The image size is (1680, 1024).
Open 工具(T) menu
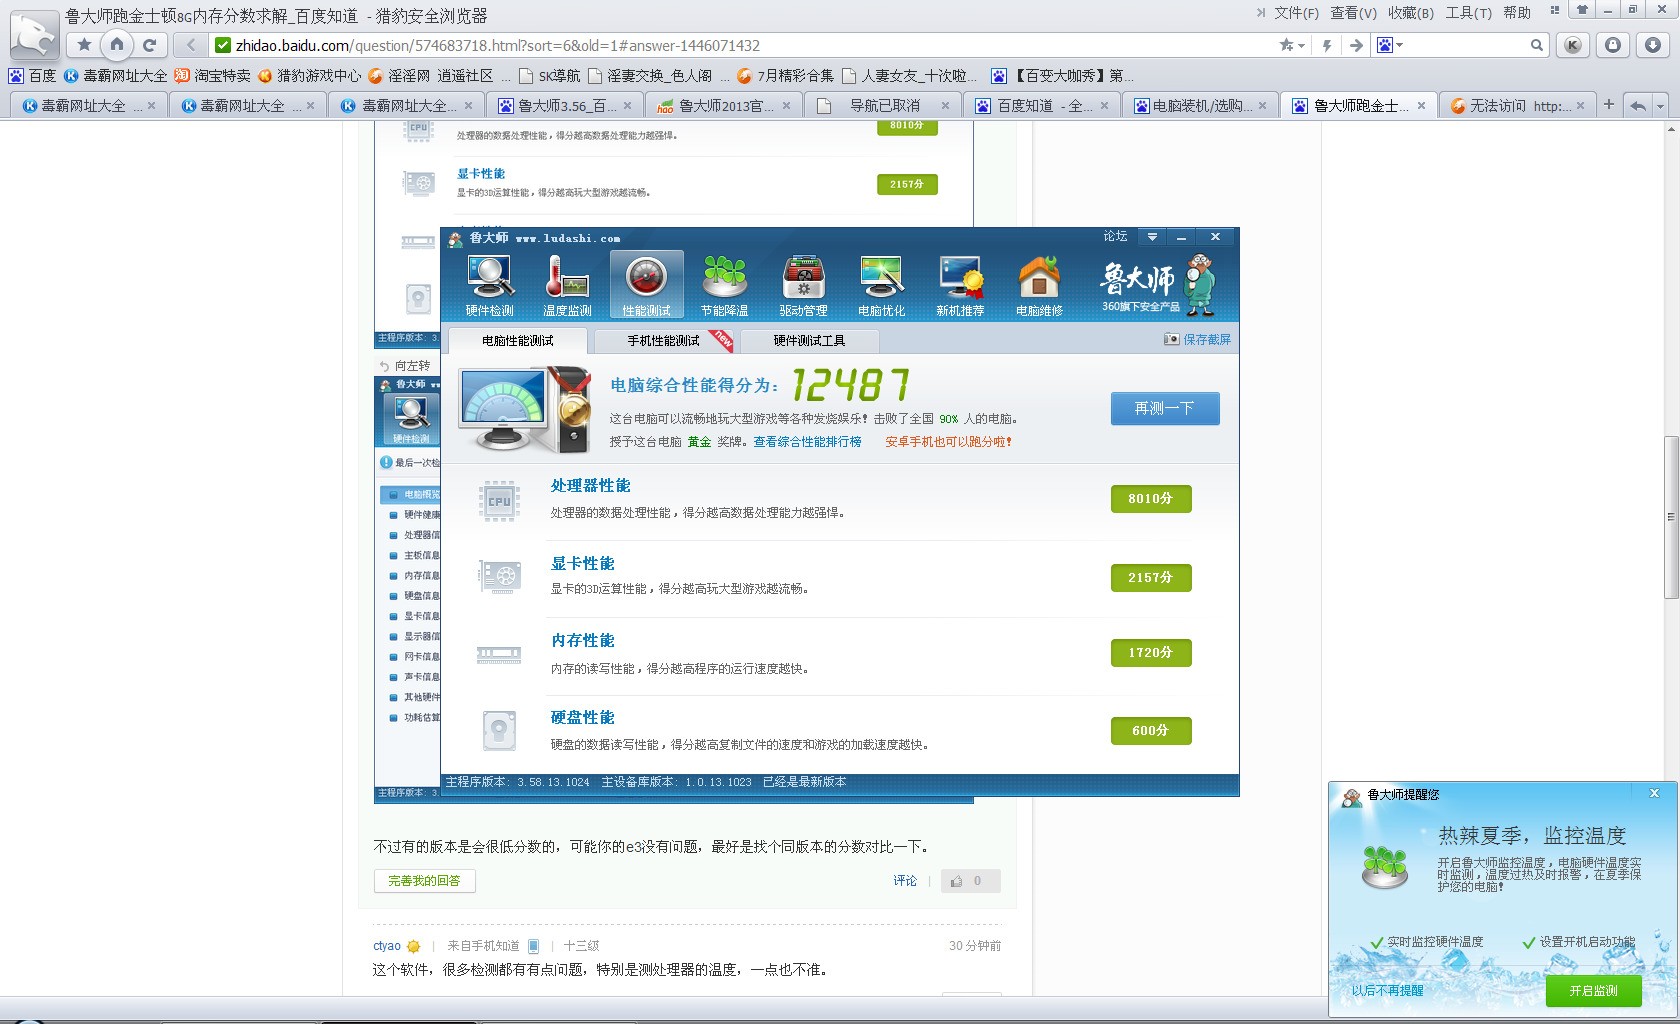coord(1468,13)
